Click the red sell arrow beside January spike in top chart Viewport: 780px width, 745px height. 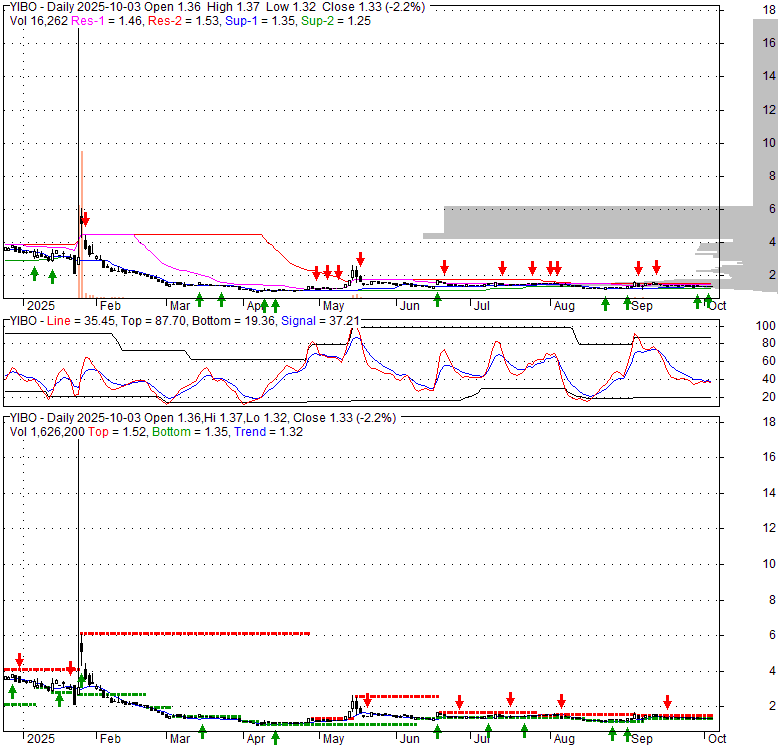(x=86, y=219)
